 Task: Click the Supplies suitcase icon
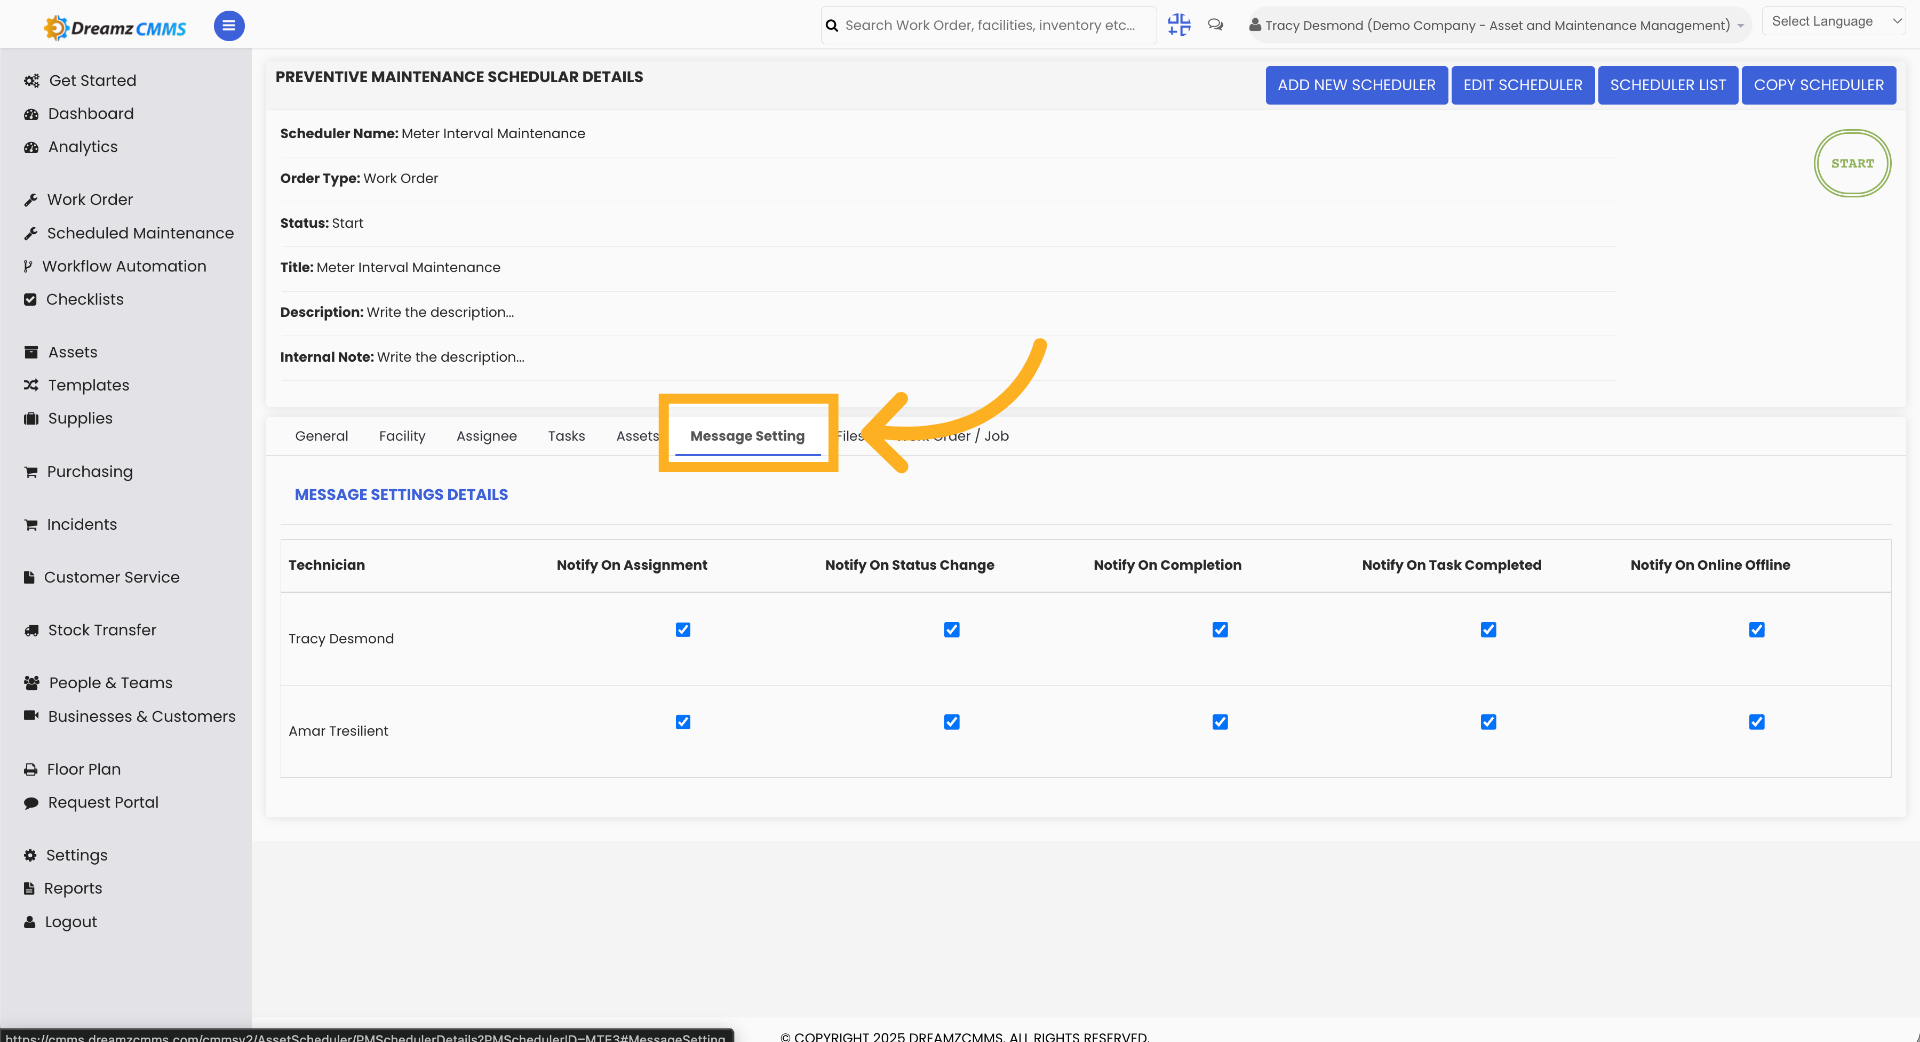[31, 418]
